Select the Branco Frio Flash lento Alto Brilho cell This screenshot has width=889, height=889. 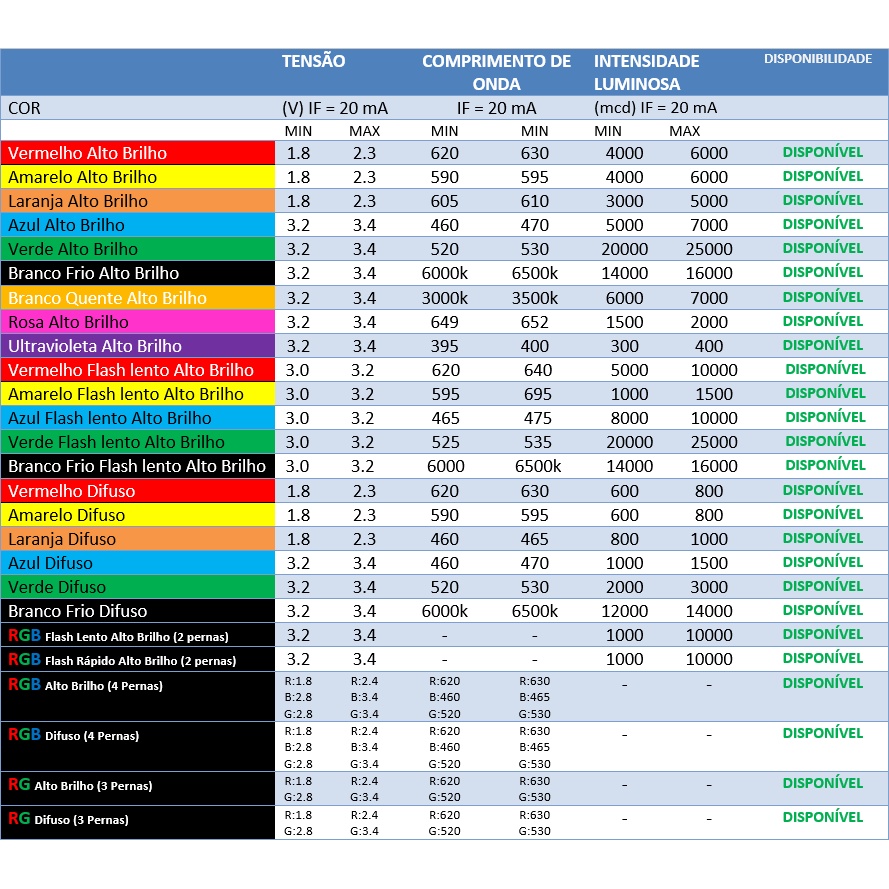tap(138, 466)
